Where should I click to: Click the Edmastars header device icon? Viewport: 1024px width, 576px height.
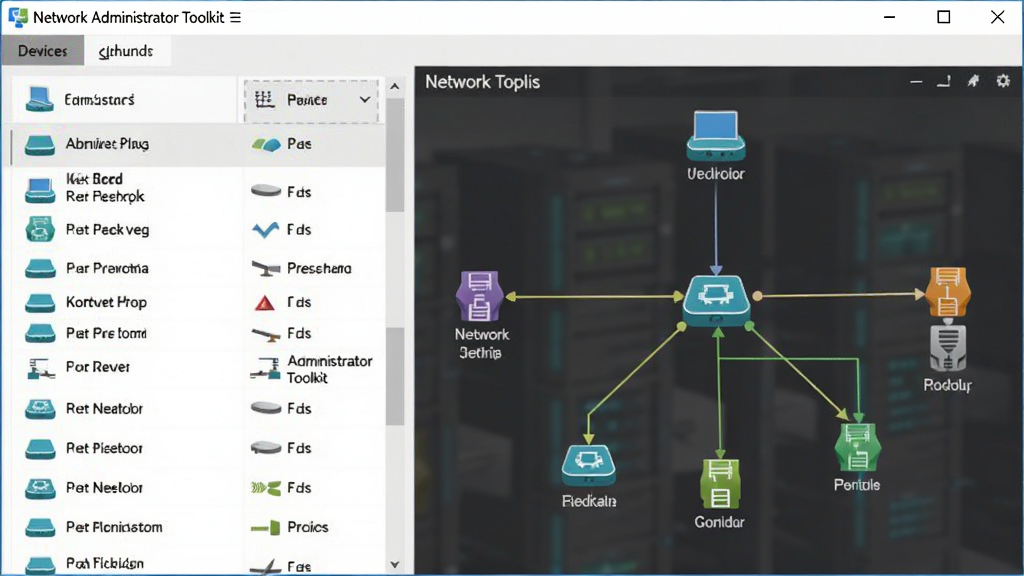pyautogui.click(x=39, y=99)
